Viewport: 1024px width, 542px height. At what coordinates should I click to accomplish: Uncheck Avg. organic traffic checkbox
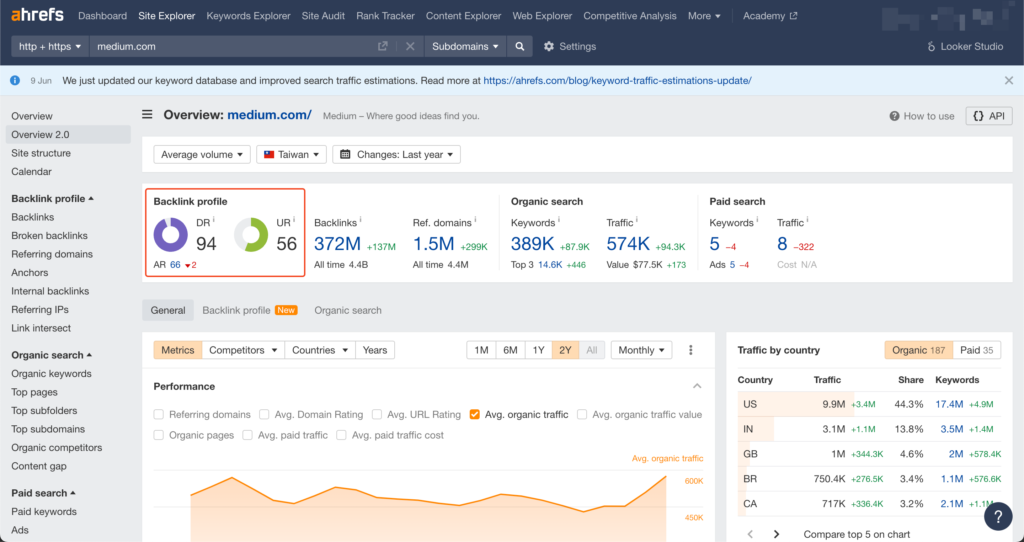click(x=475, y=414)
